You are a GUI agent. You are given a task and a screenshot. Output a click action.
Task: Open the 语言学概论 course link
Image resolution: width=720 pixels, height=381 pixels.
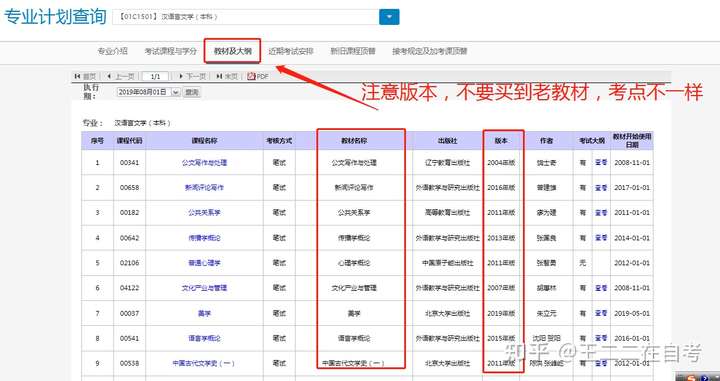(204, 338)
